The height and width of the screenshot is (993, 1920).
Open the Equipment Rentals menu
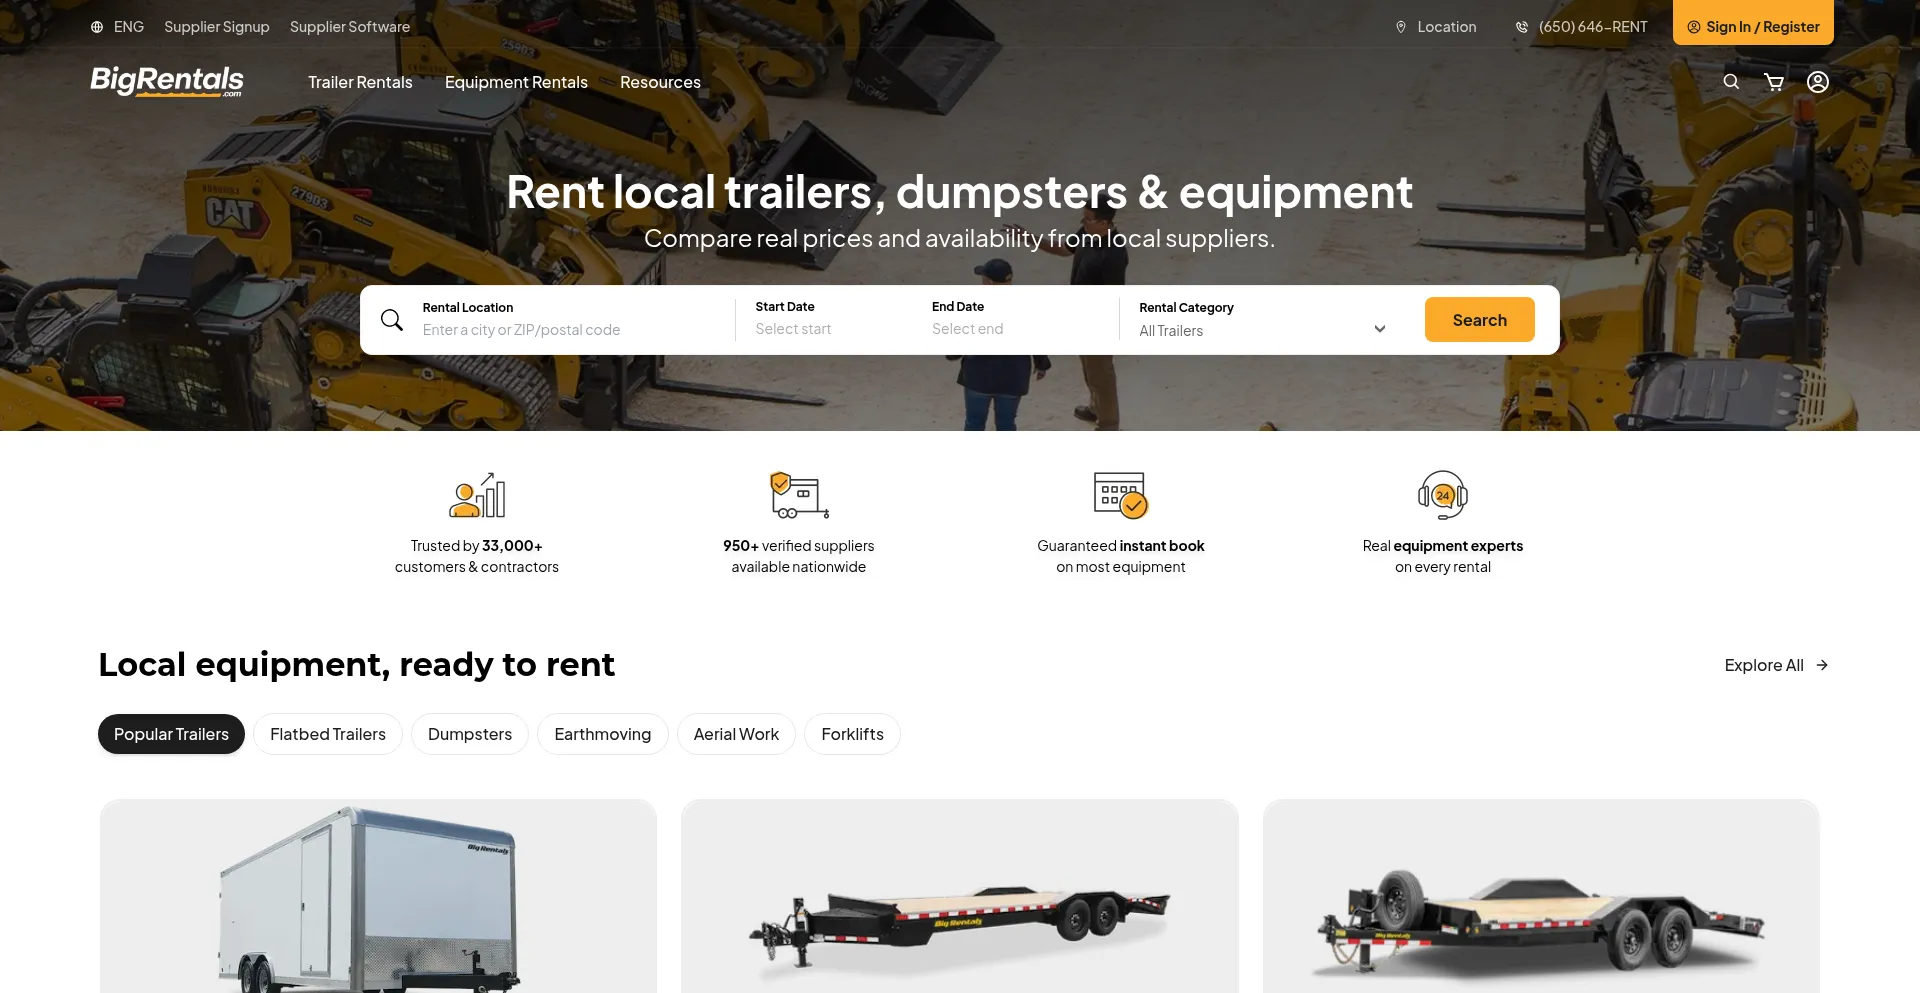pyautogui.click(x=516, y=82)
